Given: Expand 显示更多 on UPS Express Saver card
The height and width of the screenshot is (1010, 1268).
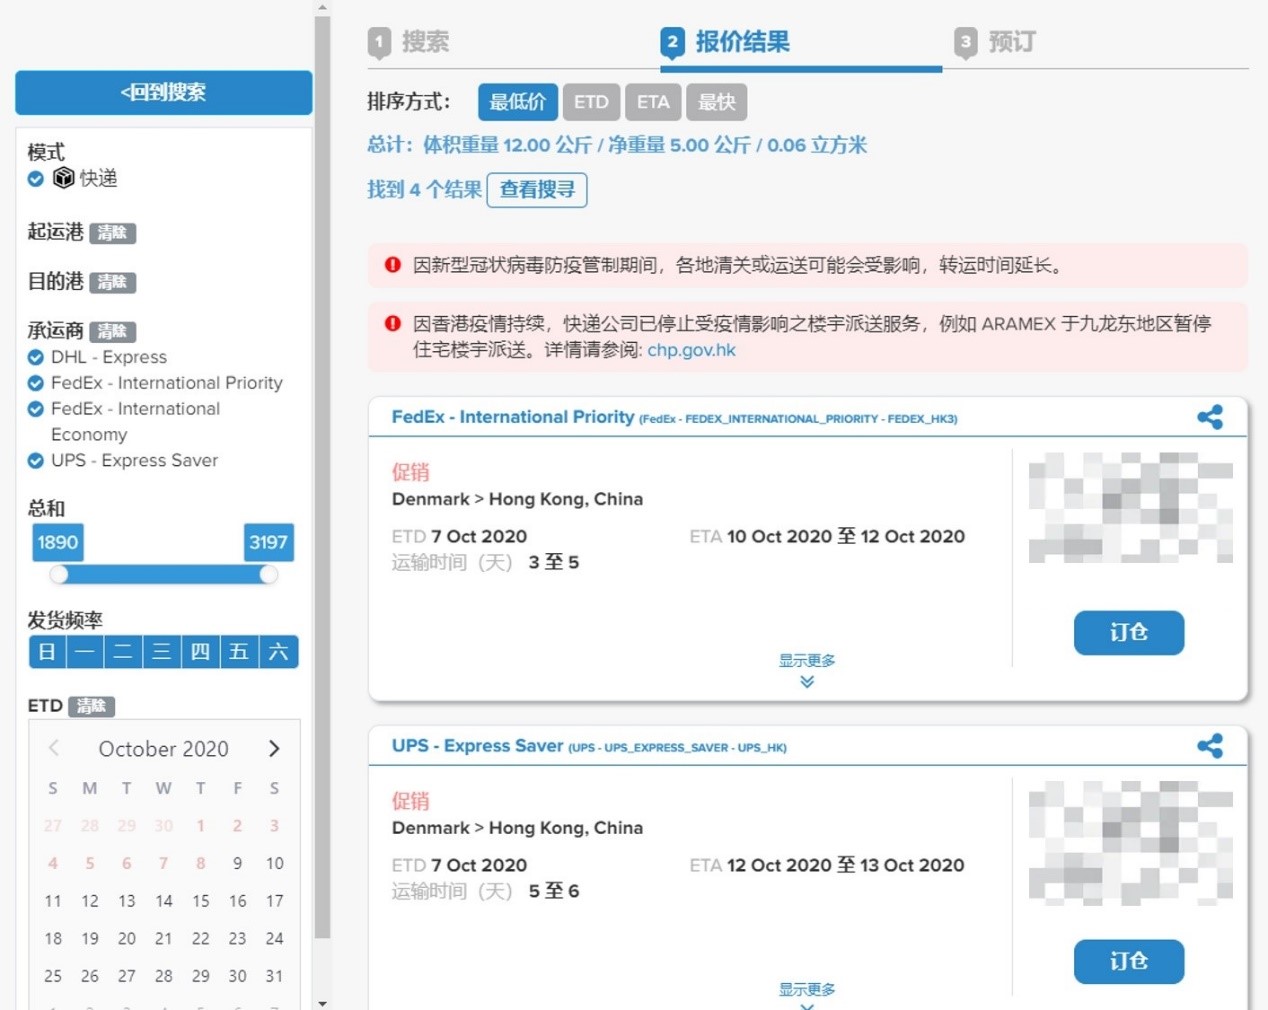Looking at the screenshot, I should (807, 995).
